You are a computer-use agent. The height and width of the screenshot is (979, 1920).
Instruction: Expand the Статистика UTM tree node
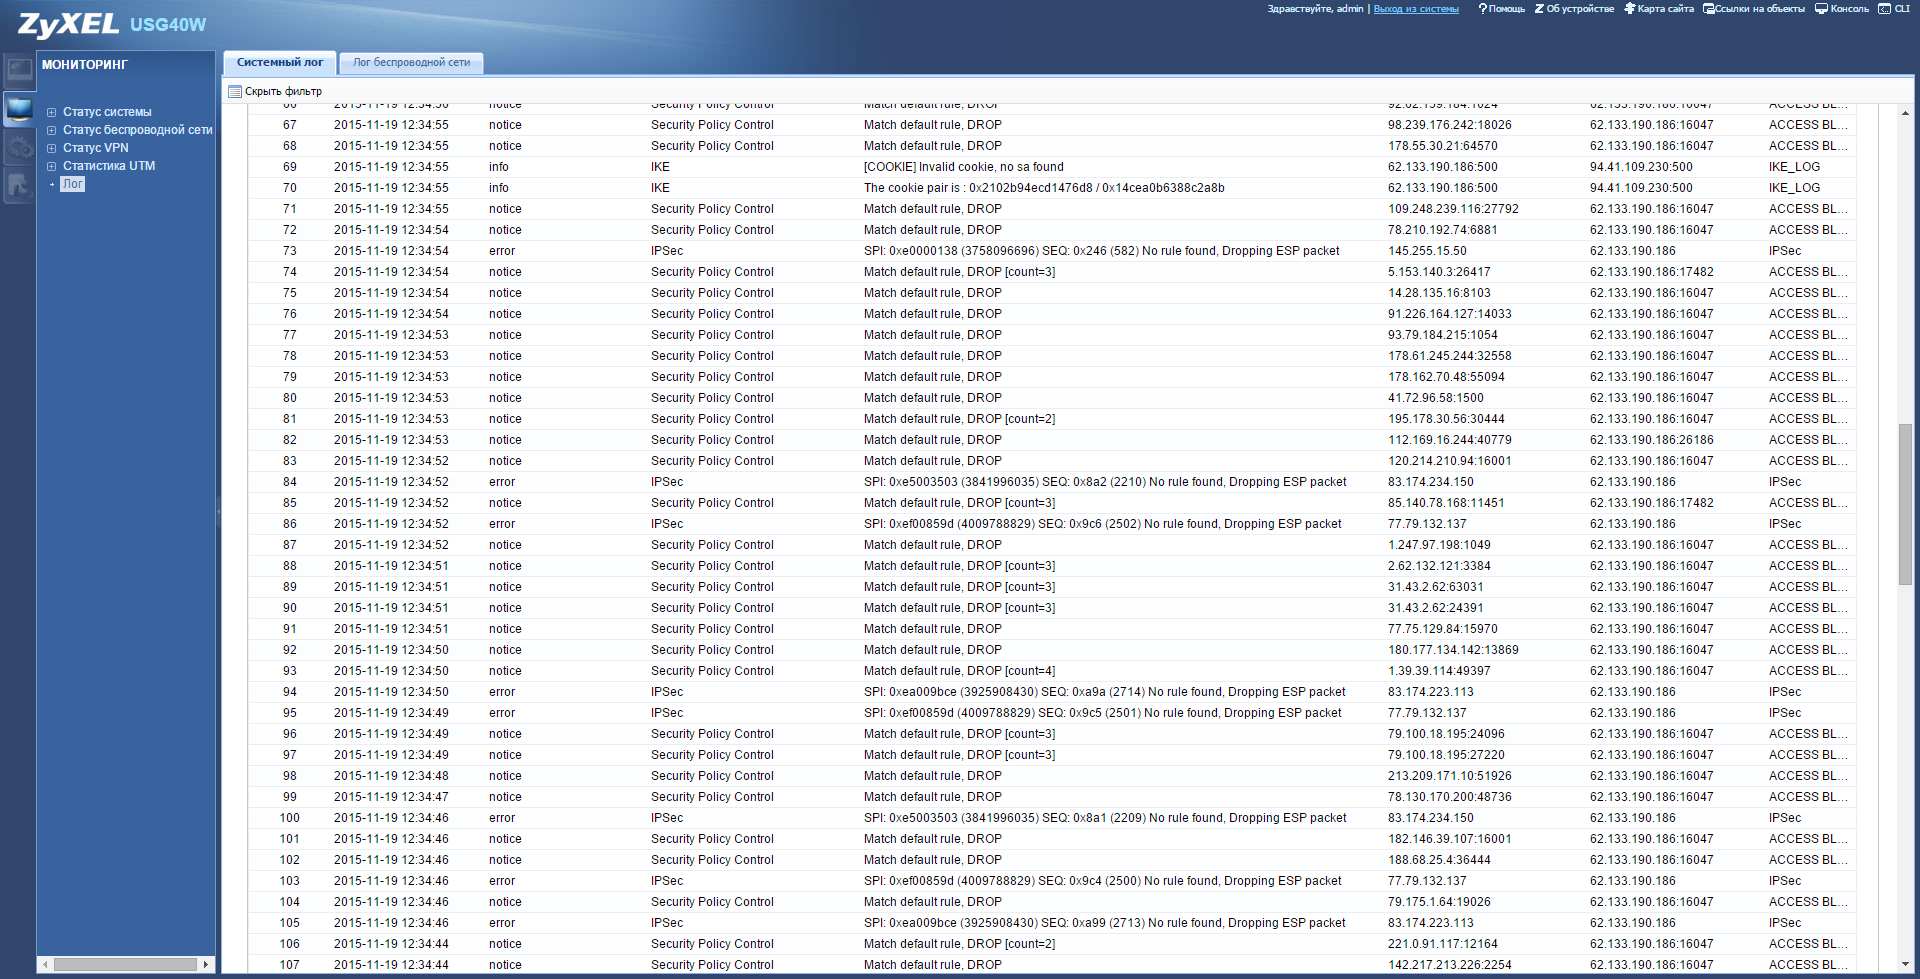click(x=52, y=166)
